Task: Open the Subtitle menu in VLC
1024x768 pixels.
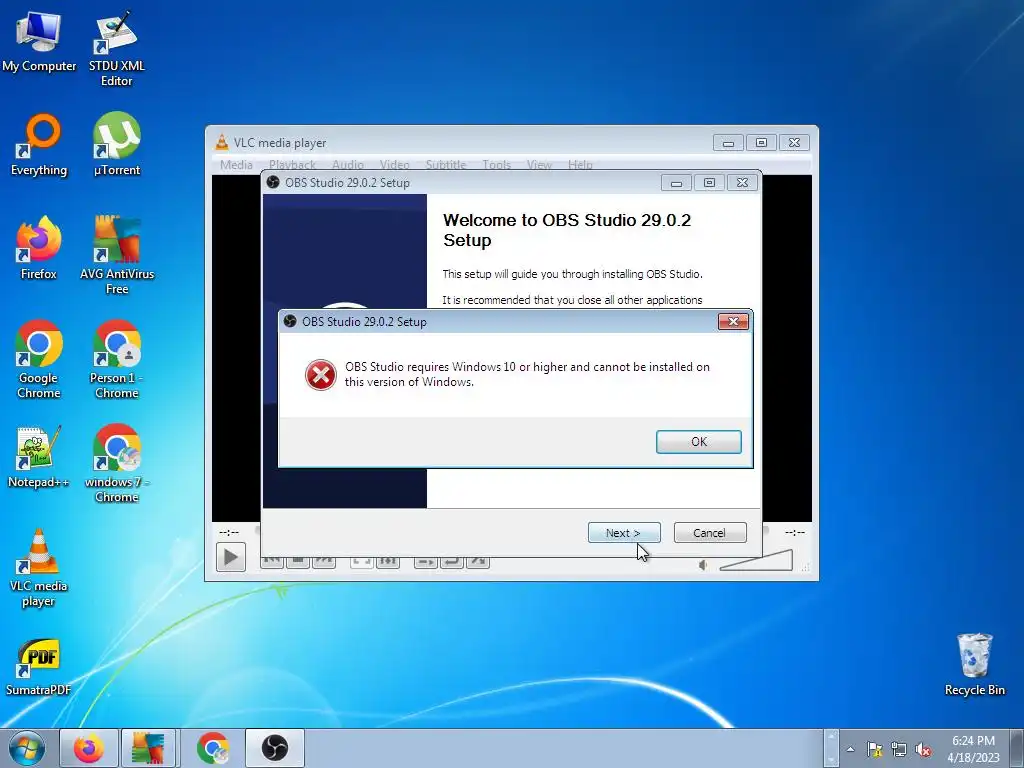Action: (446, 165)
